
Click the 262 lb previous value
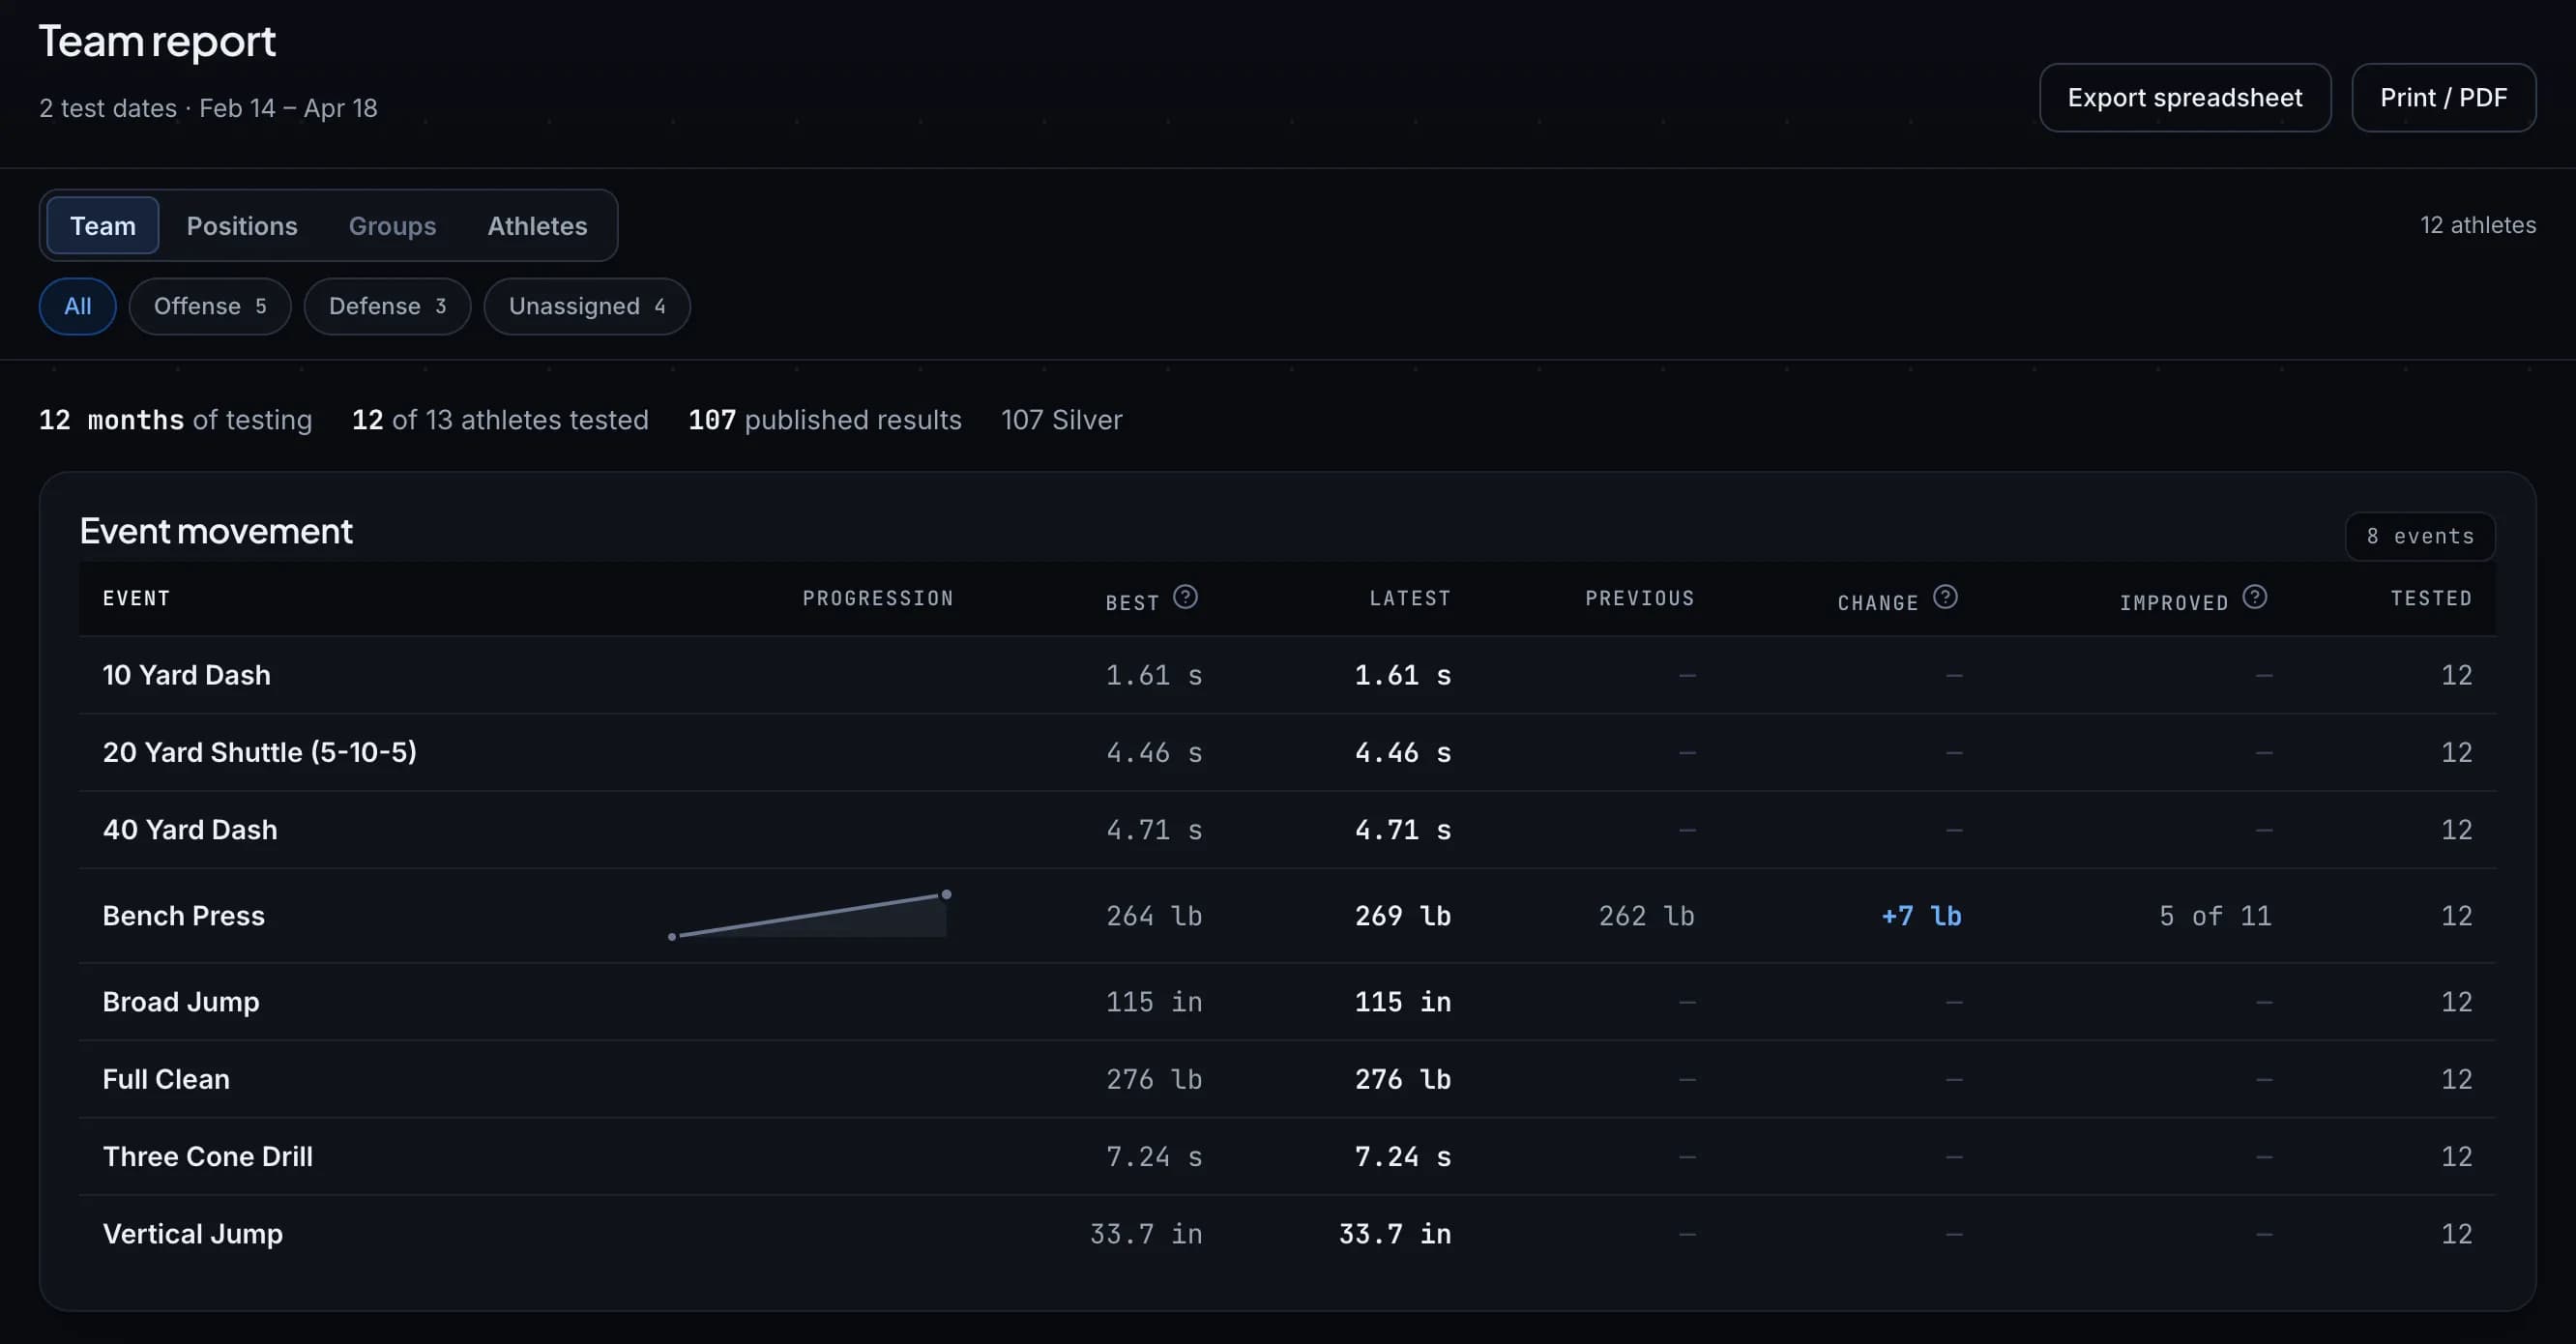point(1646,915)
